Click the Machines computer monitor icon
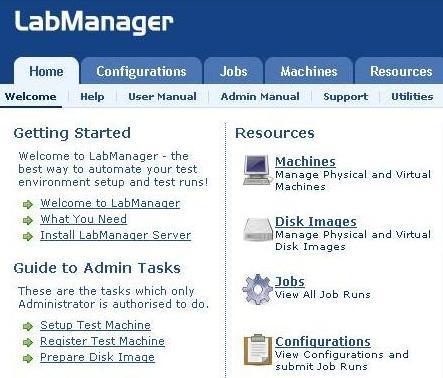Viewport: 443px width, 378px height. tap(257, 170)
